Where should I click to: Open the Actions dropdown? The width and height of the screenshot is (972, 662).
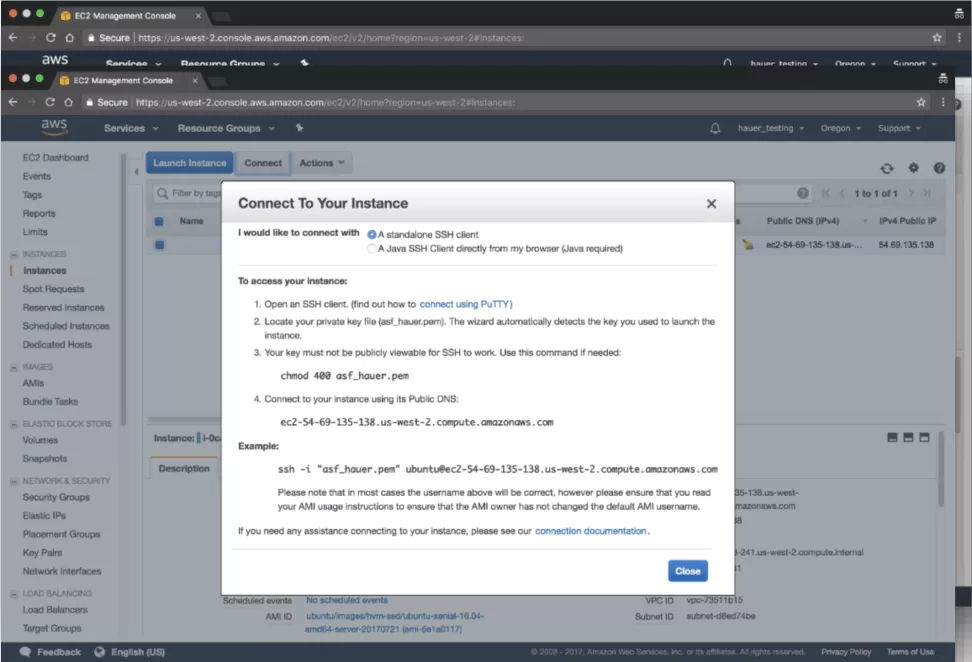pos(322,163)
